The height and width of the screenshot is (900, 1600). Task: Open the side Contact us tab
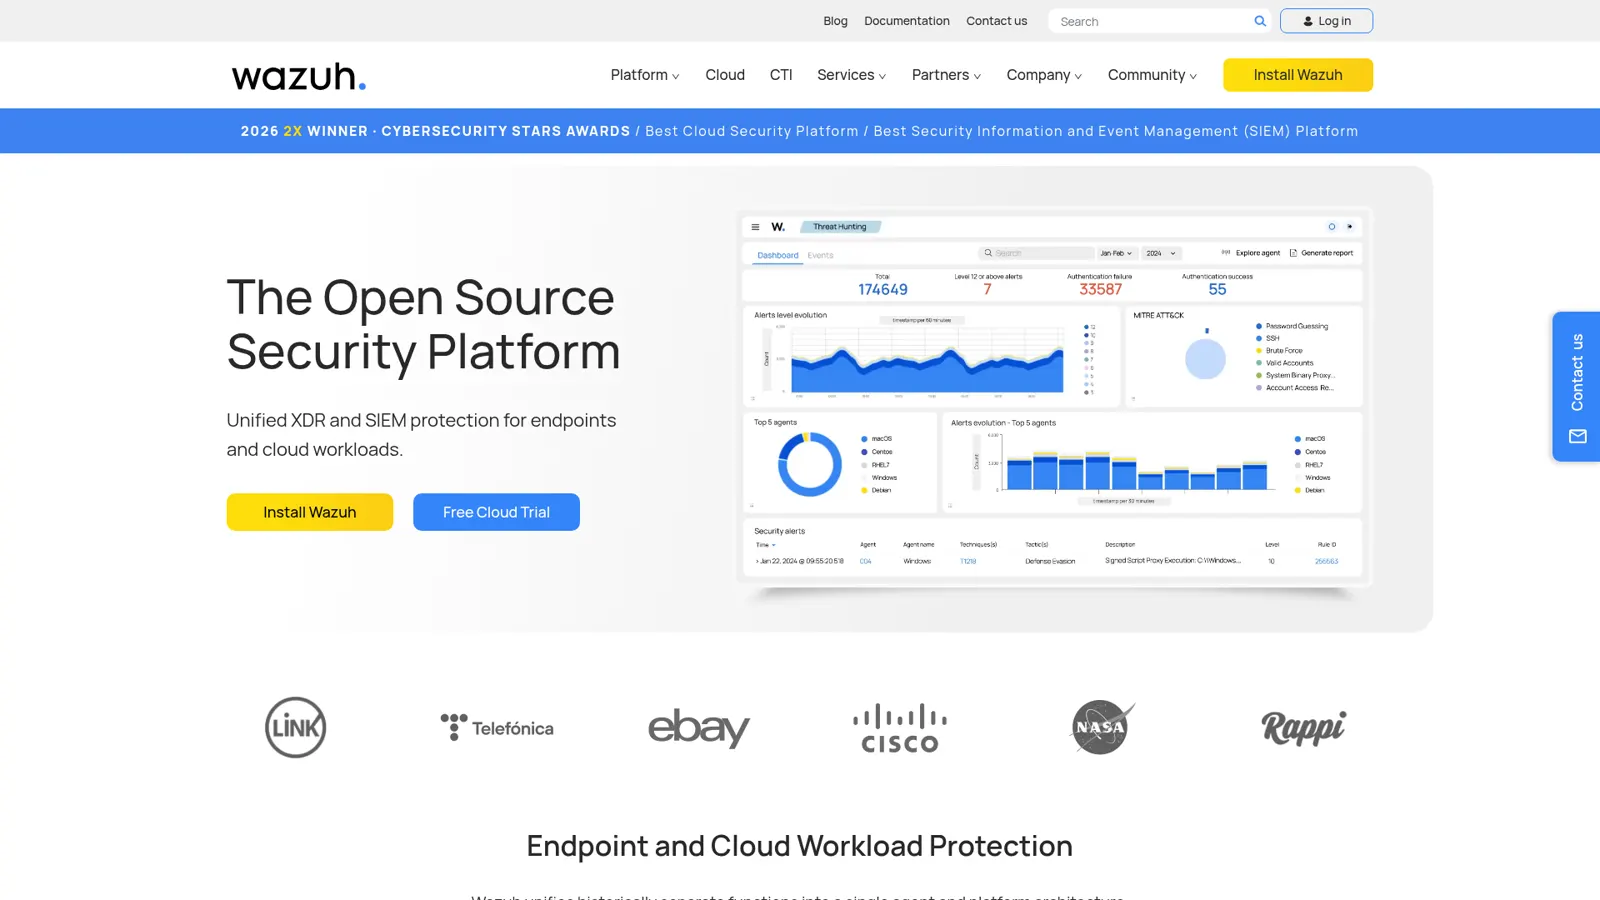pos(1576,387)
